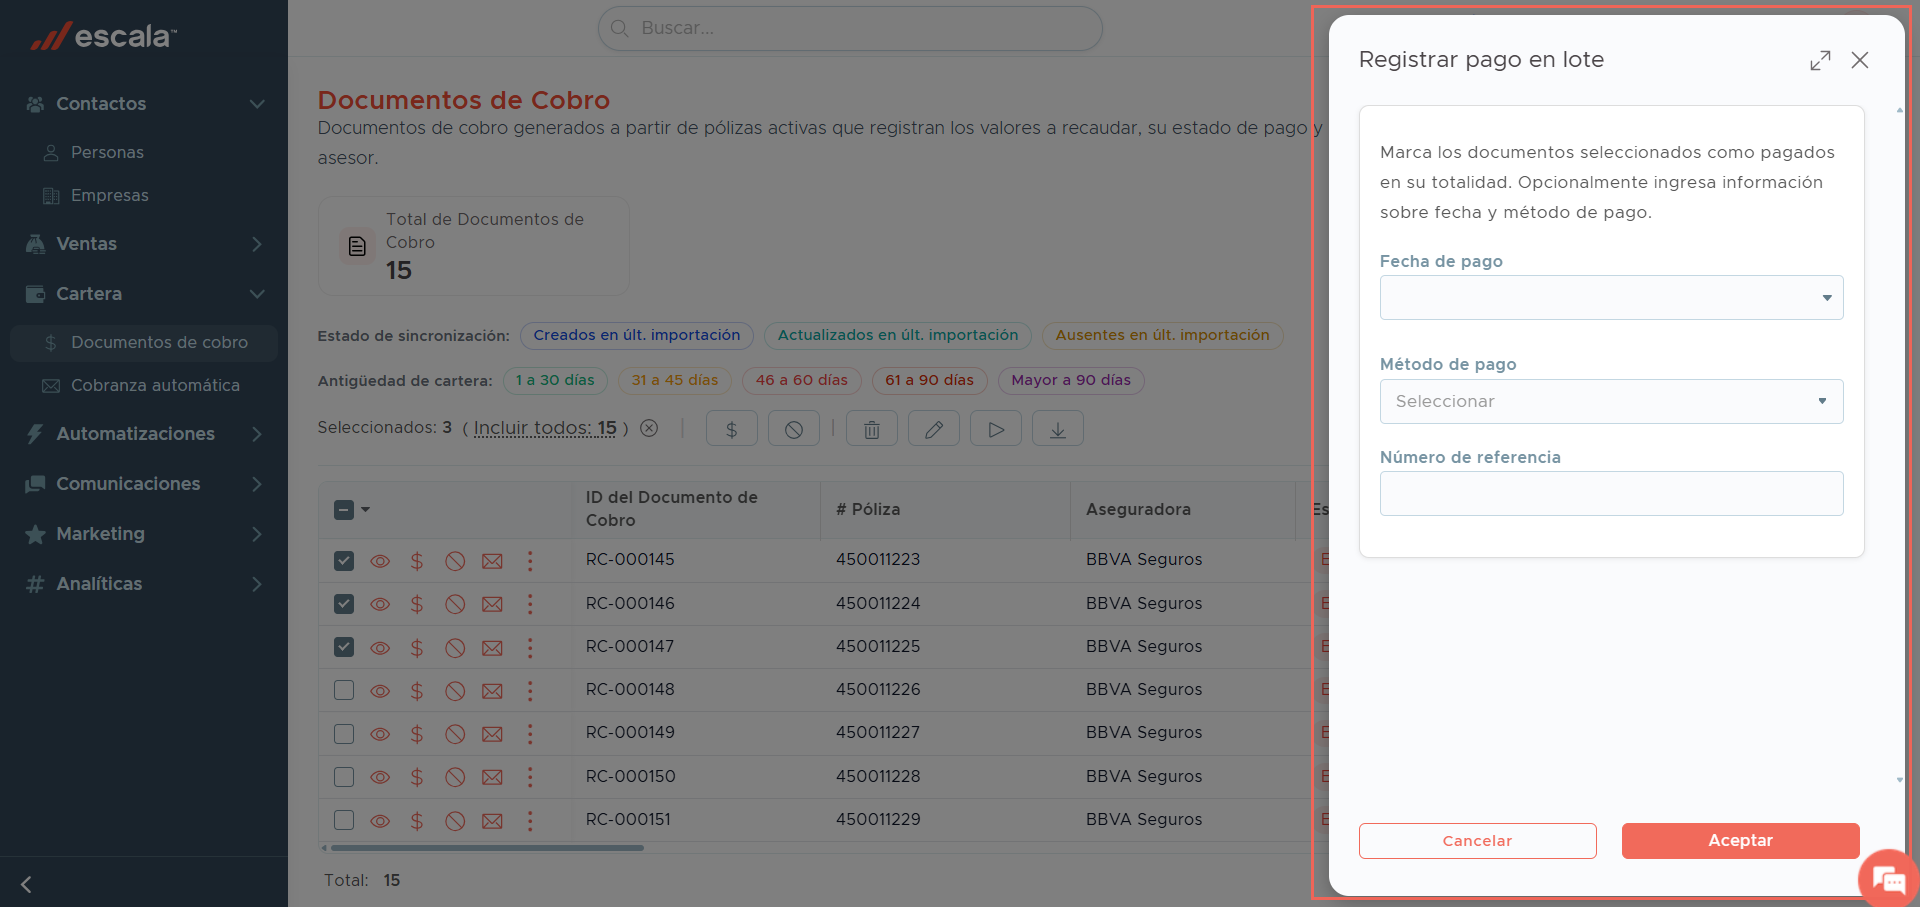The height and width of the screenshot is (907, 1920).
Task: Send email for RC-000145 envelope icon
Action: 492,561
